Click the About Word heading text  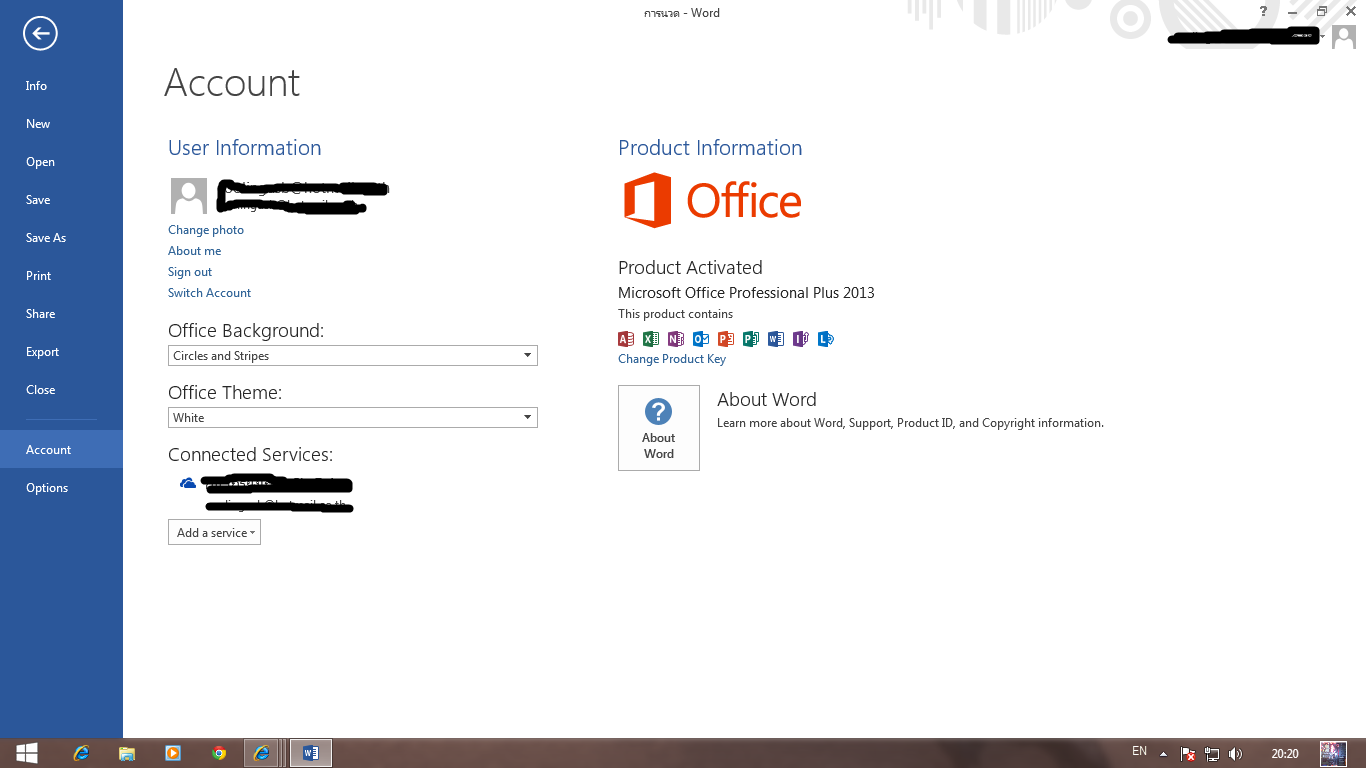767,400
